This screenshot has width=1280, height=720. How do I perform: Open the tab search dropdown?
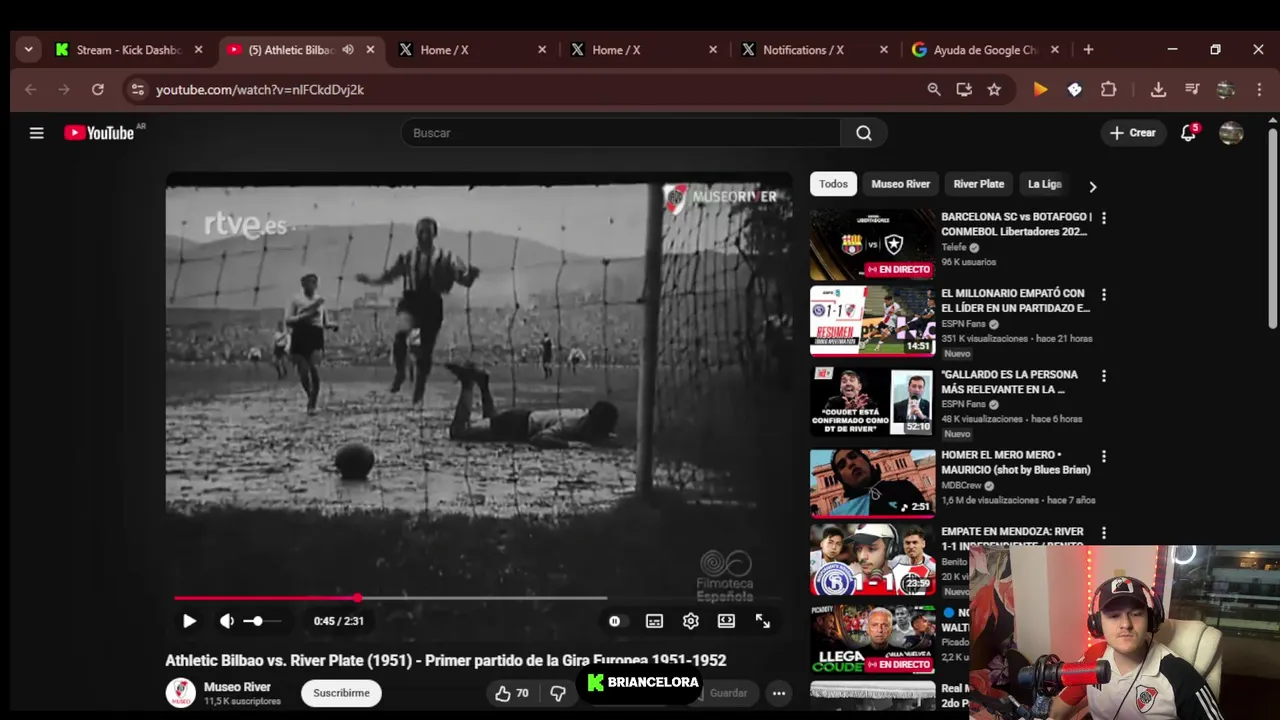pyautogui.click(x=28, y=50)
